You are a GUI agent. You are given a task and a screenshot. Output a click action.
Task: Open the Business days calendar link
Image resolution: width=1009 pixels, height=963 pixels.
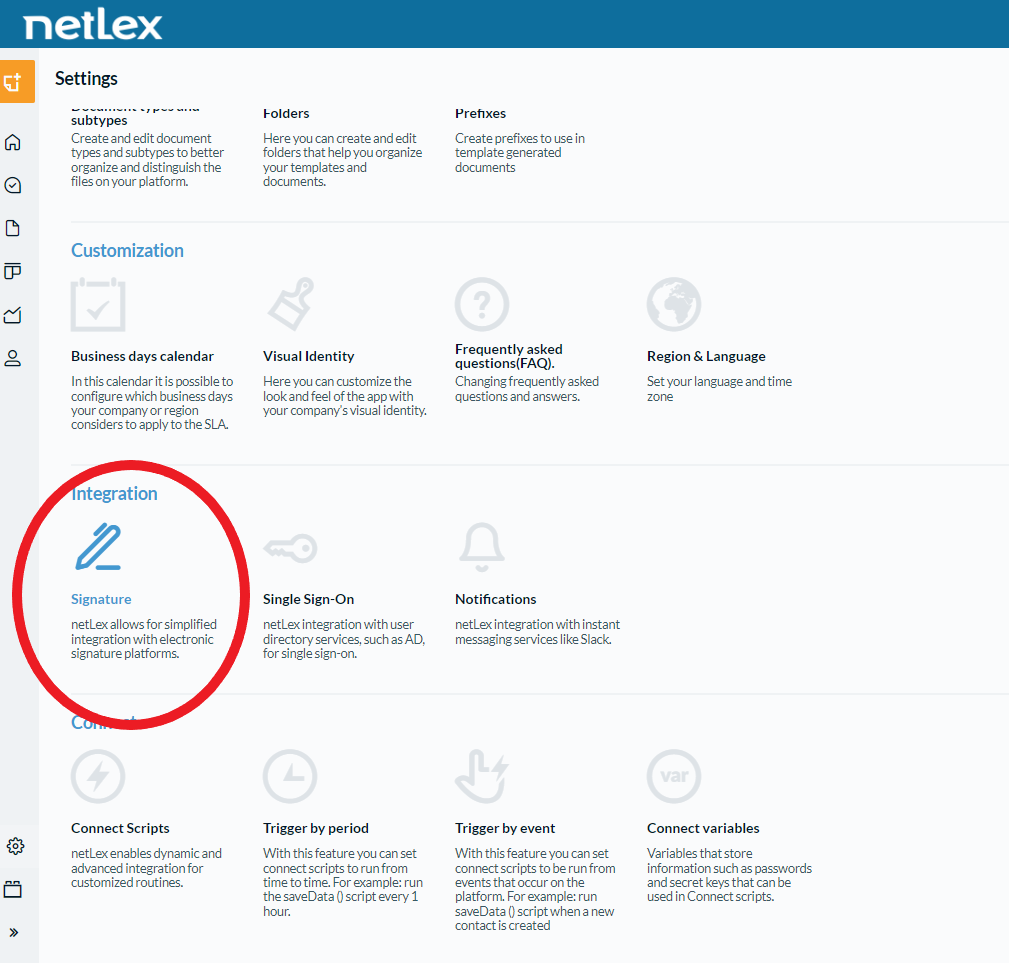[142, 356]
